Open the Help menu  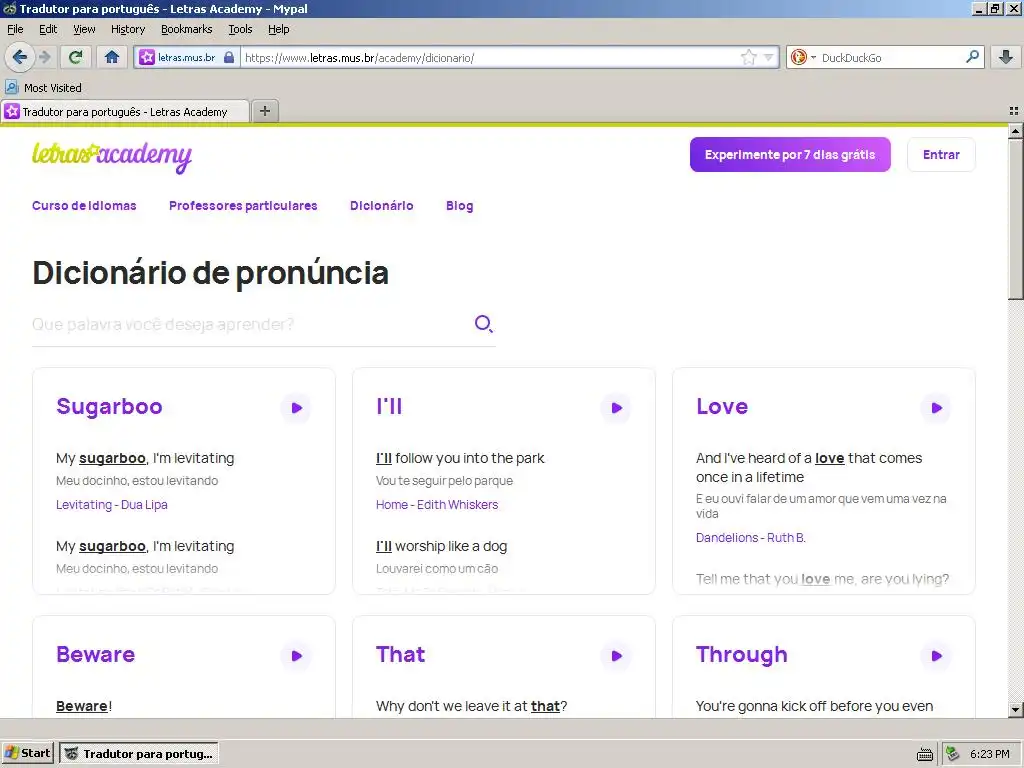(x=278, y=29)
